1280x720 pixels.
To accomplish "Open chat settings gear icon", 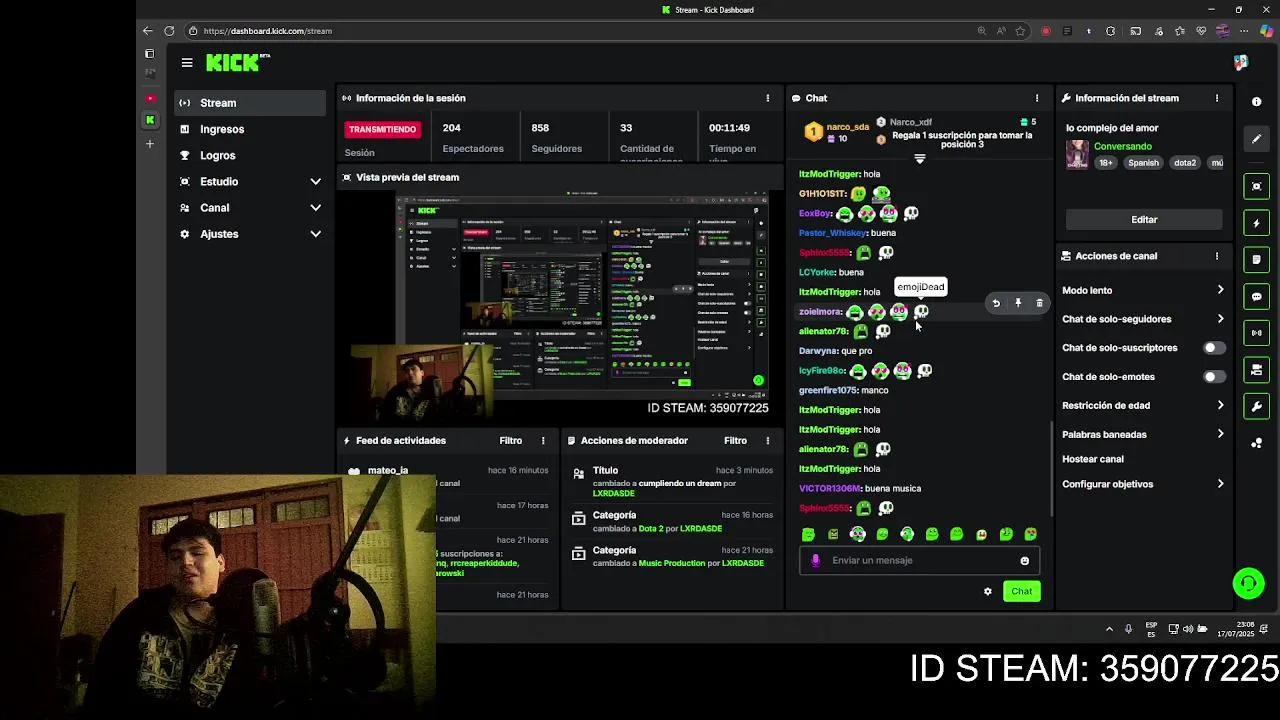I will (x=988, y=591).
